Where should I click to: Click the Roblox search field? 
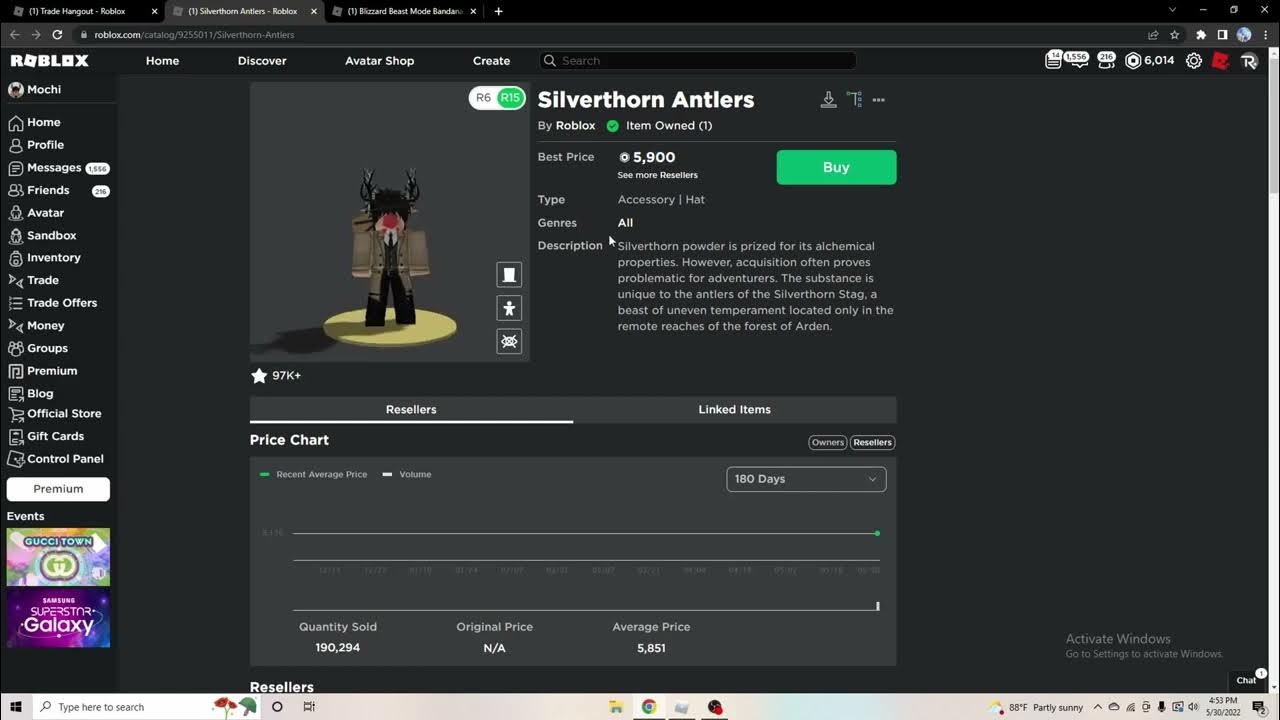(x=698, y=61)
